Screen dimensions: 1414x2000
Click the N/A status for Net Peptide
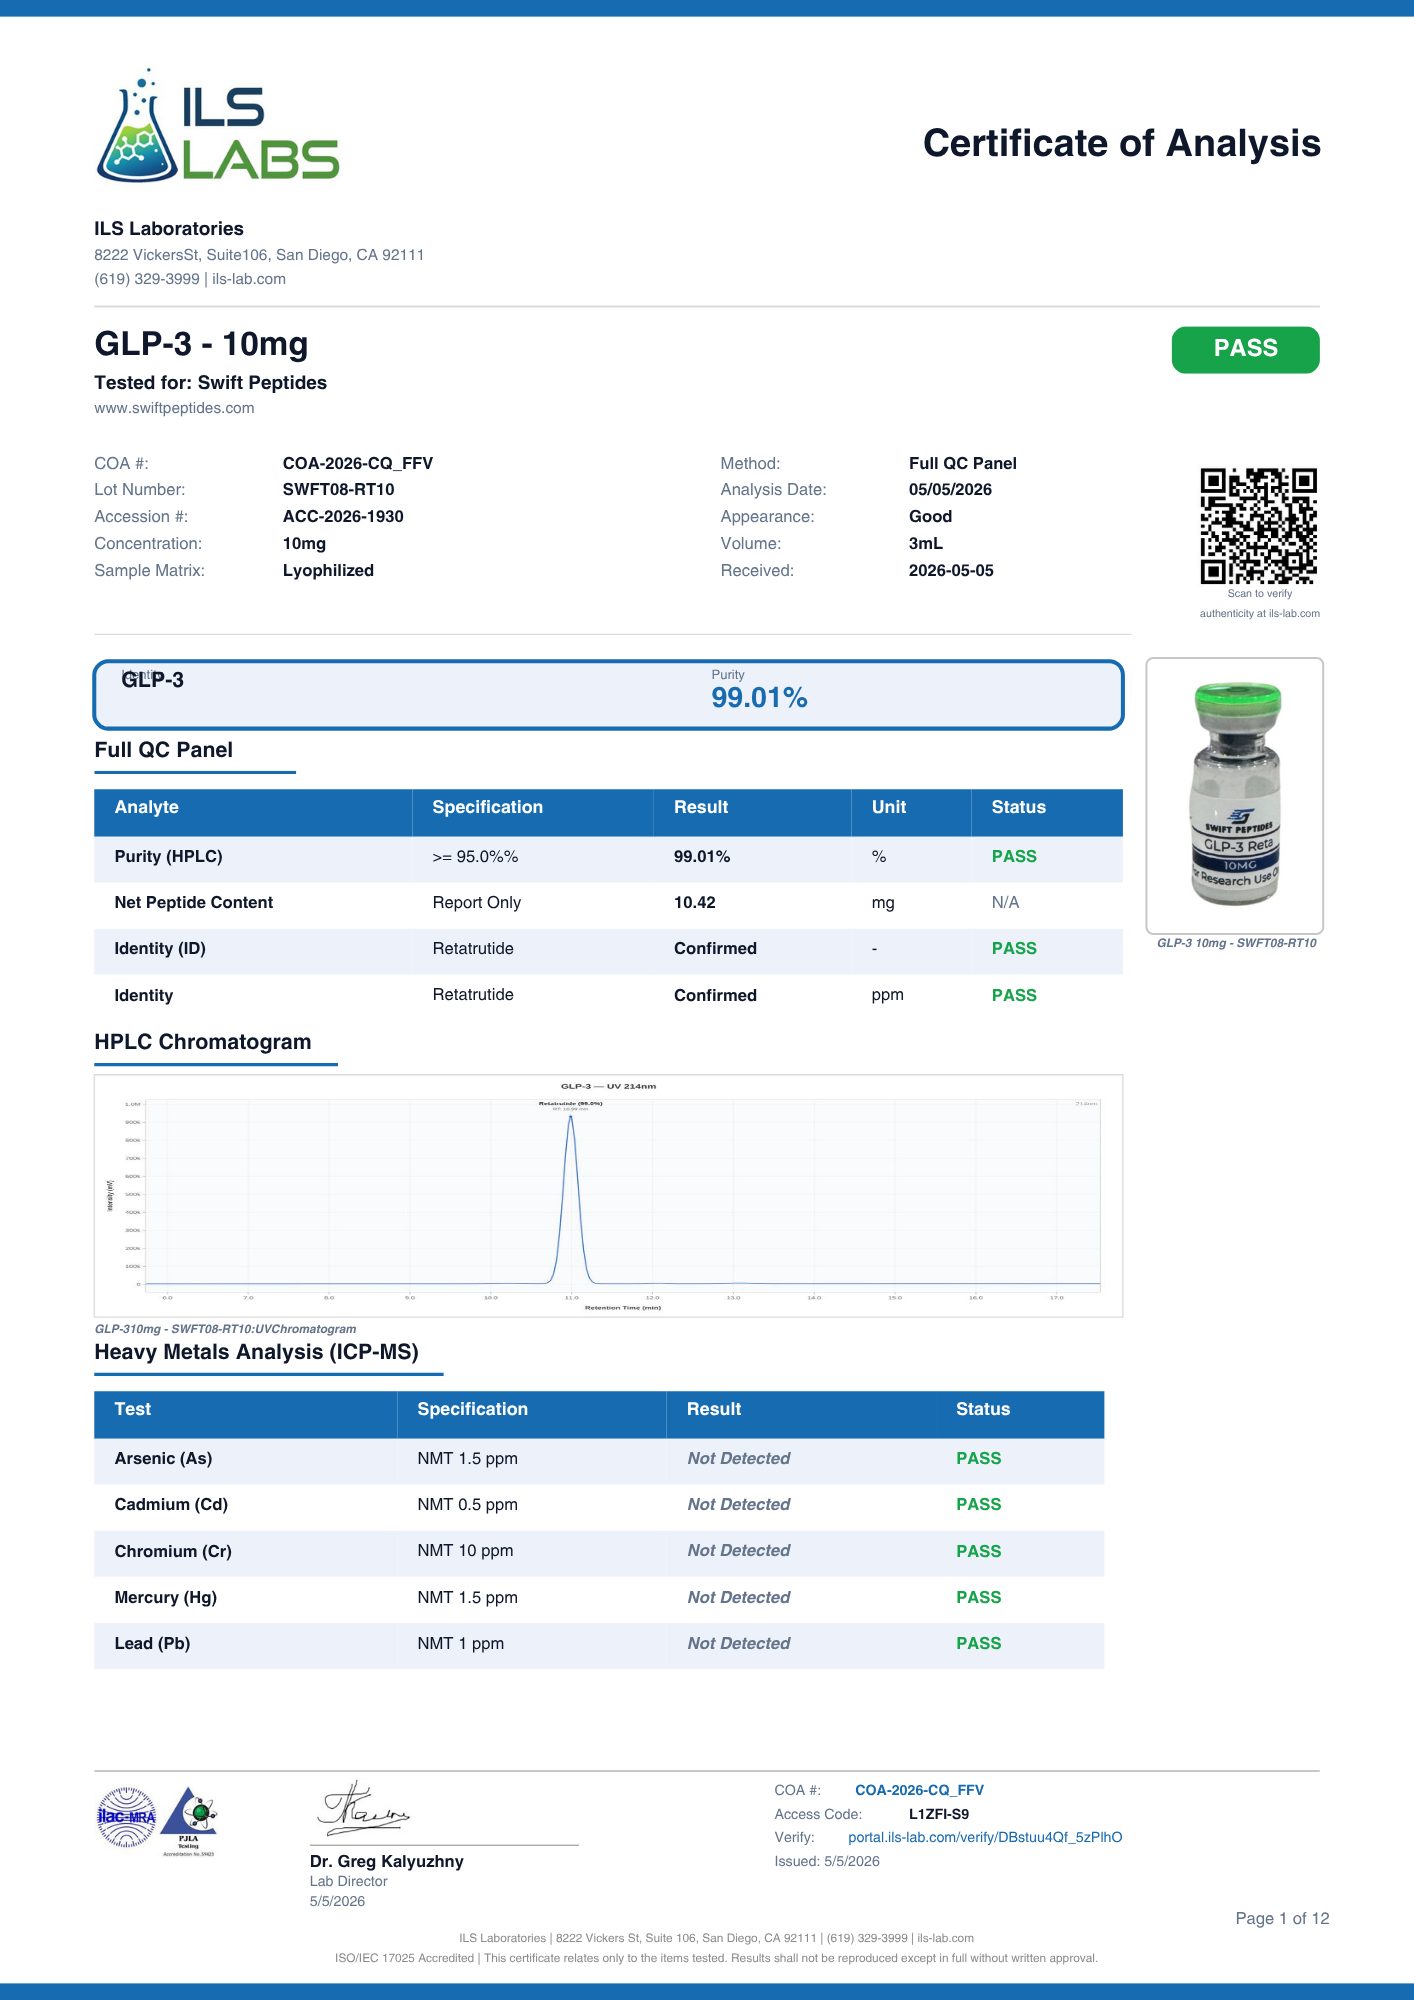pos(1005,902)
